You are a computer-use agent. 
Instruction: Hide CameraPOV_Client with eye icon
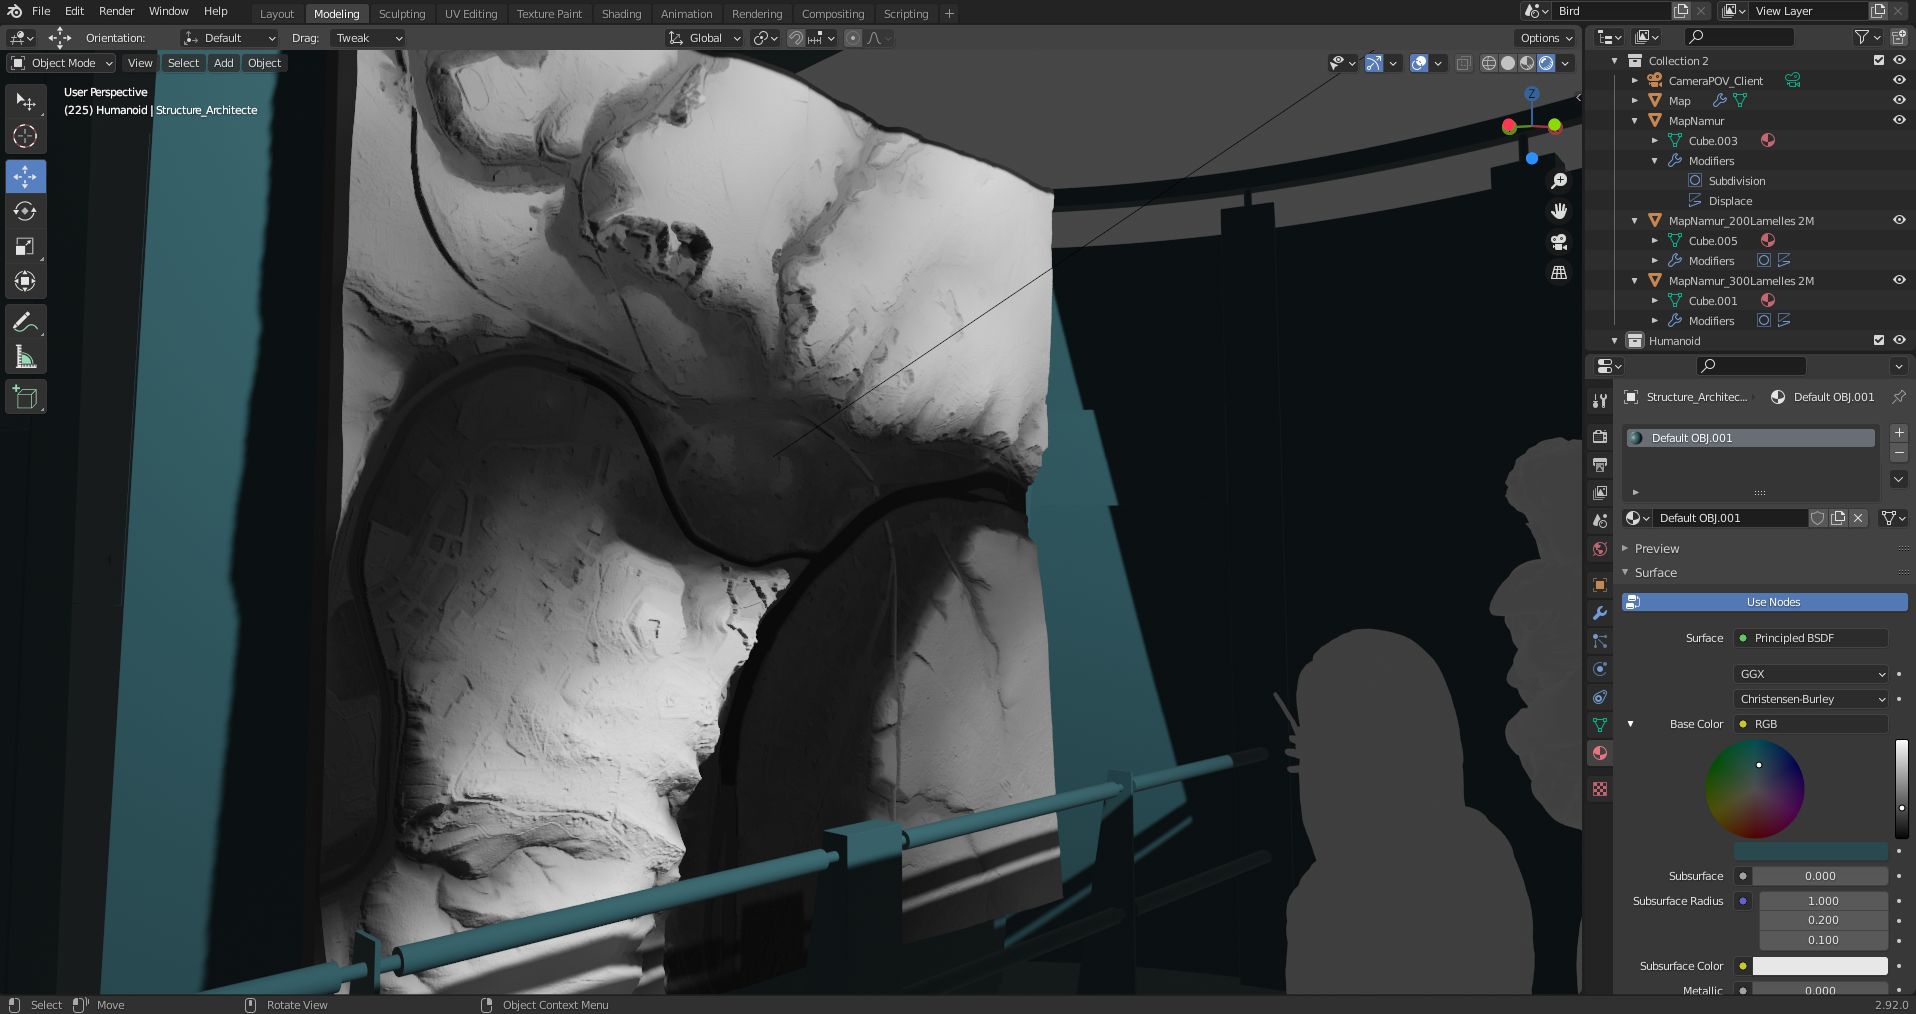1899,80
